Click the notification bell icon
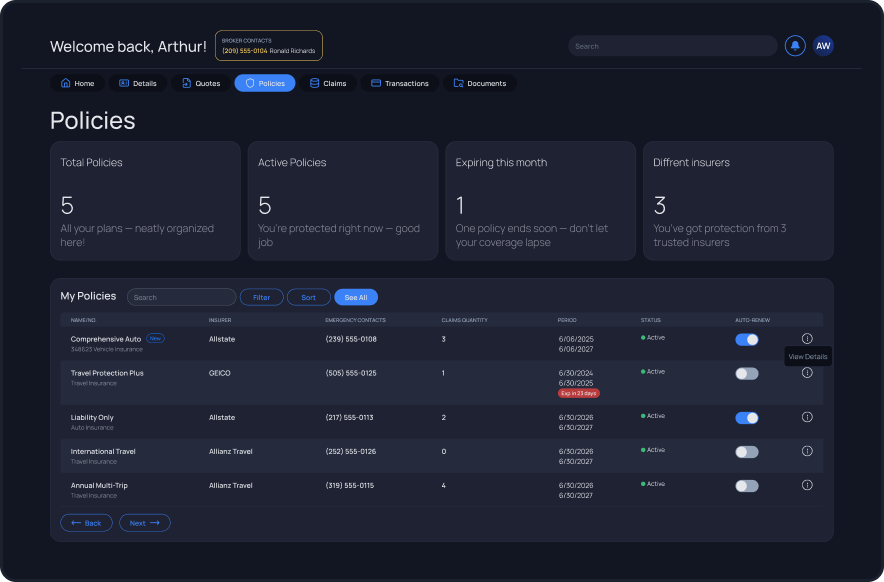The width and height of the screenshot is (884, 582). pos(793,45)
